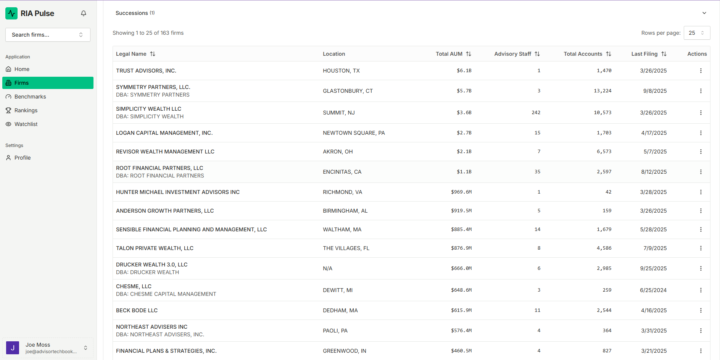Image resolution: width=720 pixels, height=360 pixels.
Task: Sort table by Legal Name arrows
Action: (152, 54)
